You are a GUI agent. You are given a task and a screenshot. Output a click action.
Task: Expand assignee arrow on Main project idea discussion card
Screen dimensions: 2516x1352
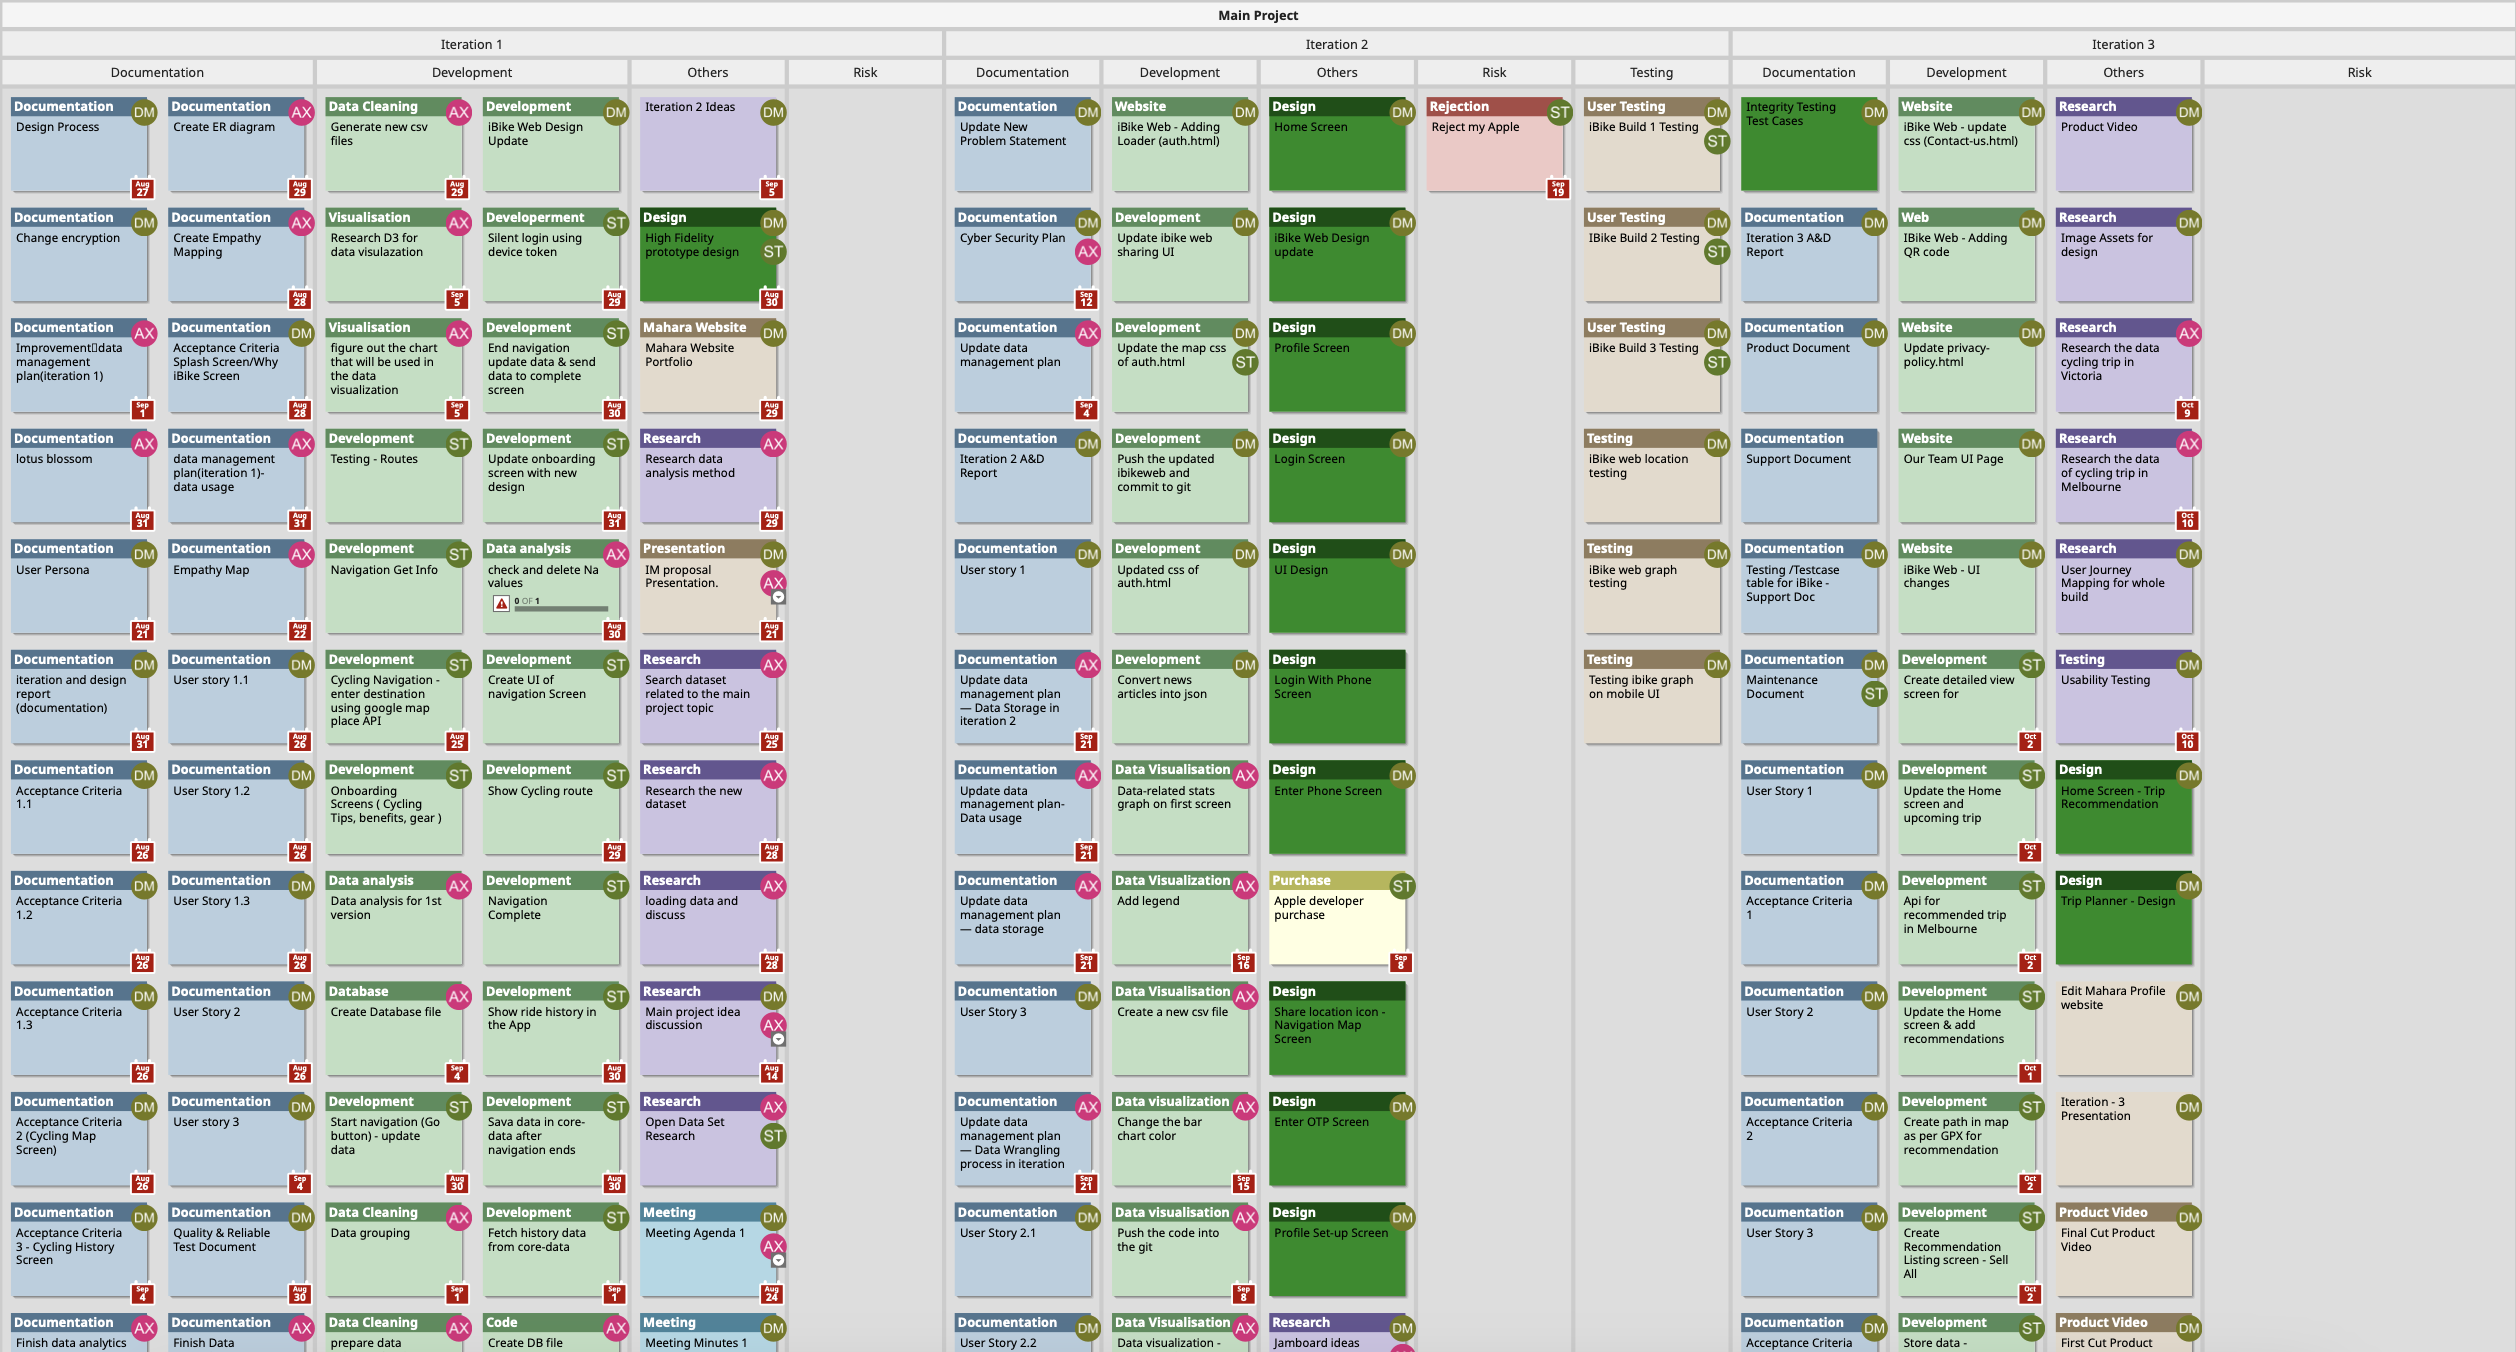click(x=778, y=1040)
